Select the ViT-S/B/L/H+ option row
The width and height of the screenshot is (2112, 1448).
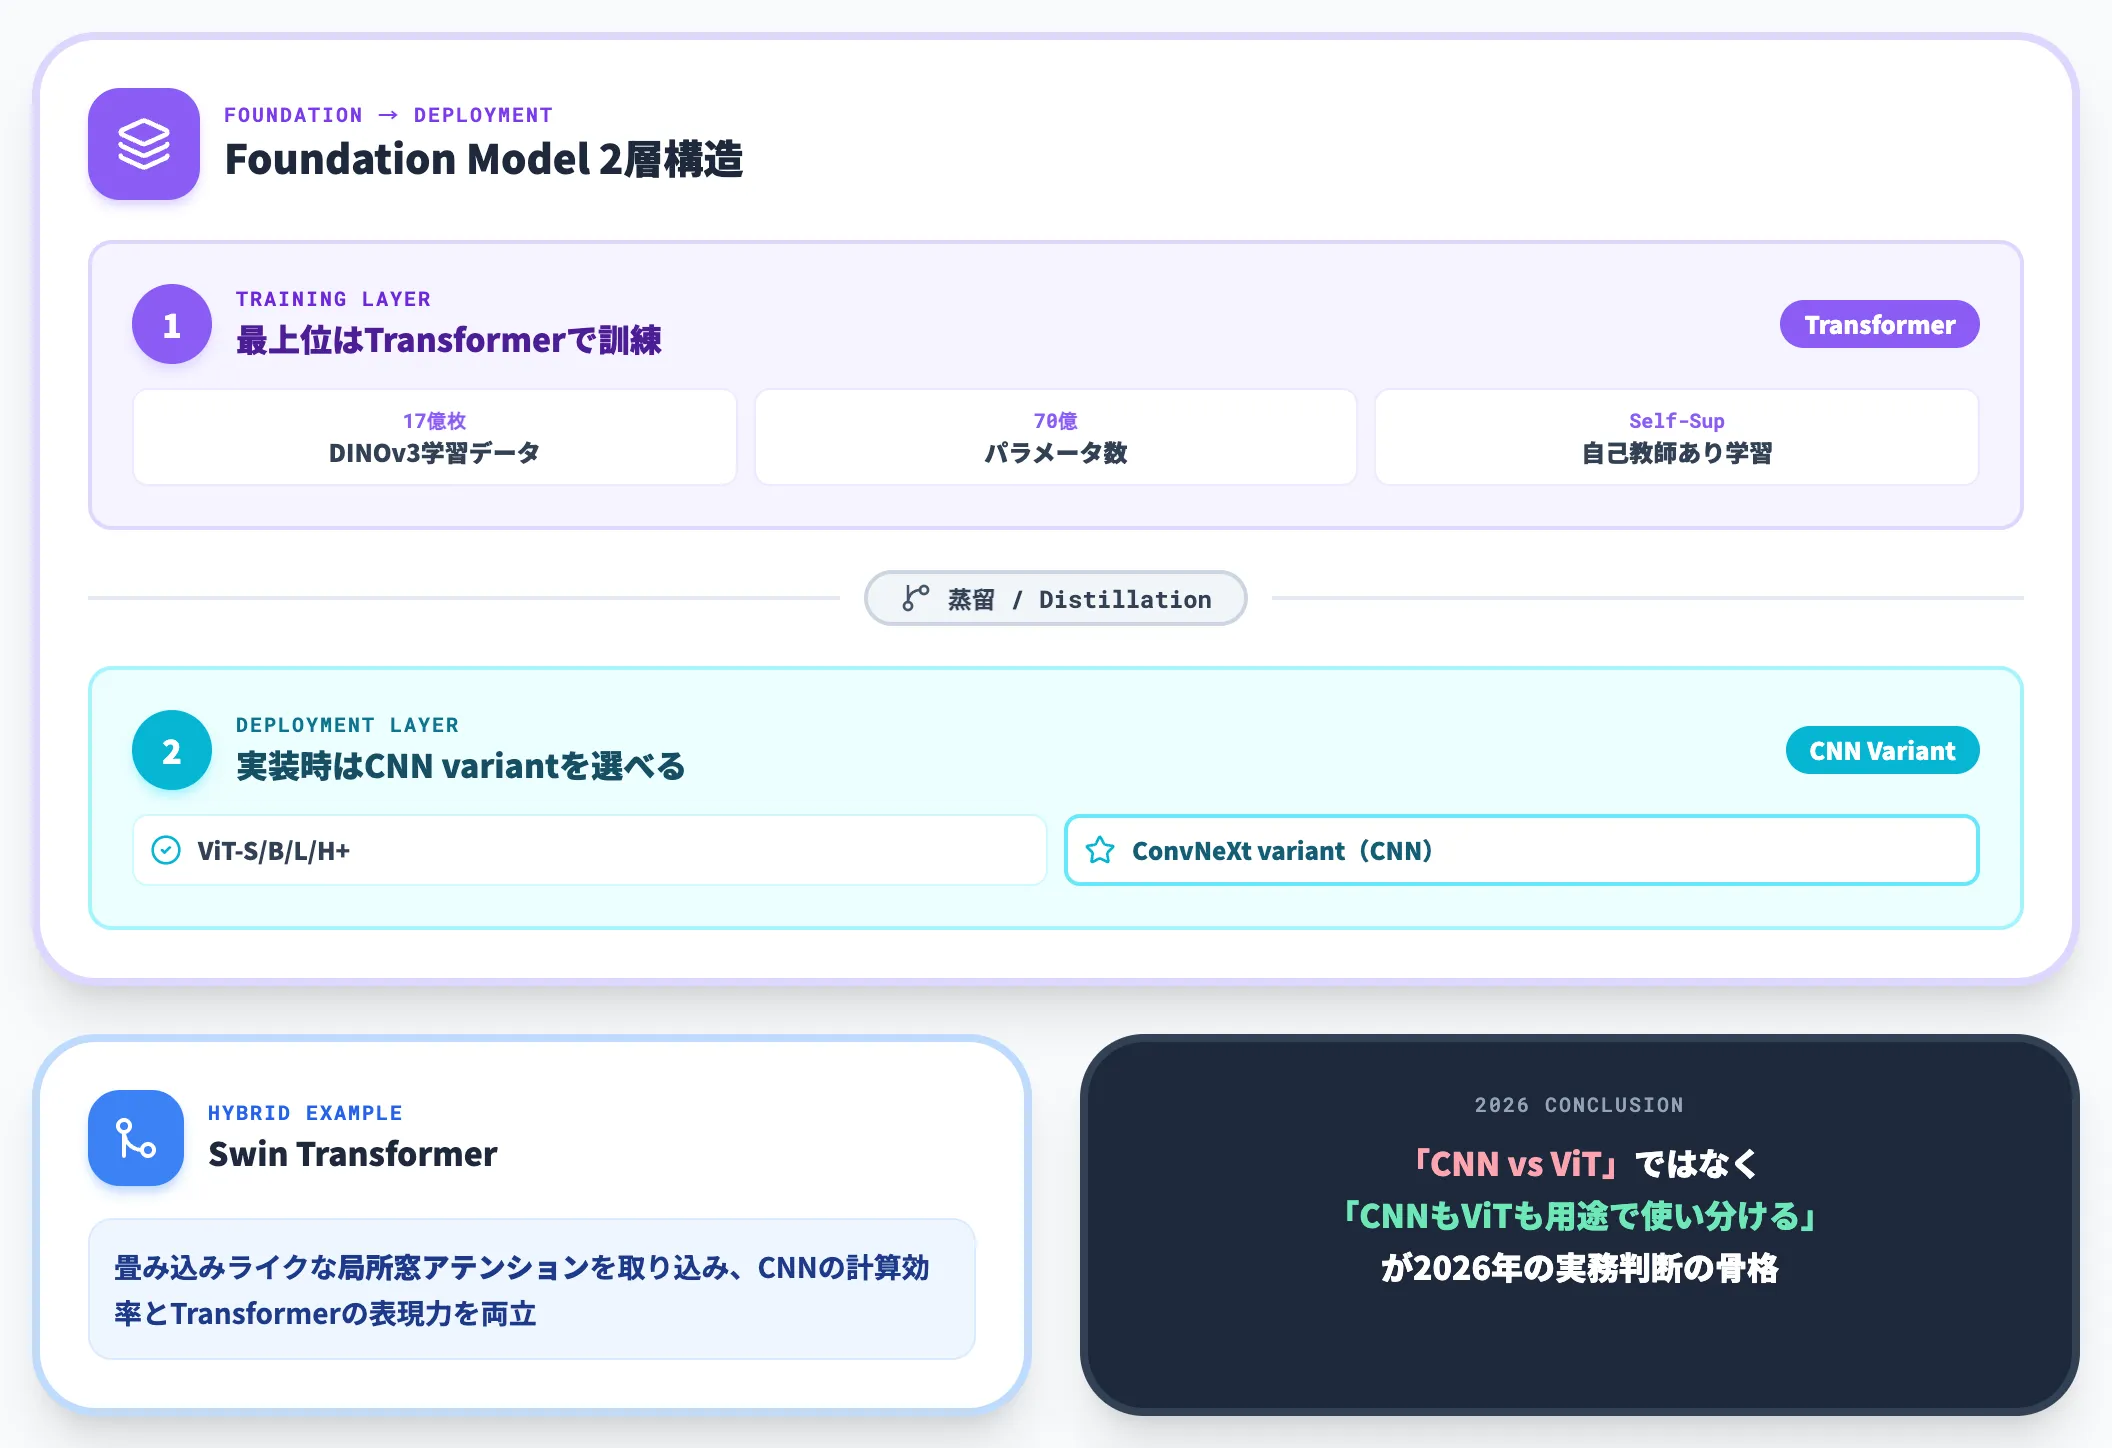(x=590, y=850)
